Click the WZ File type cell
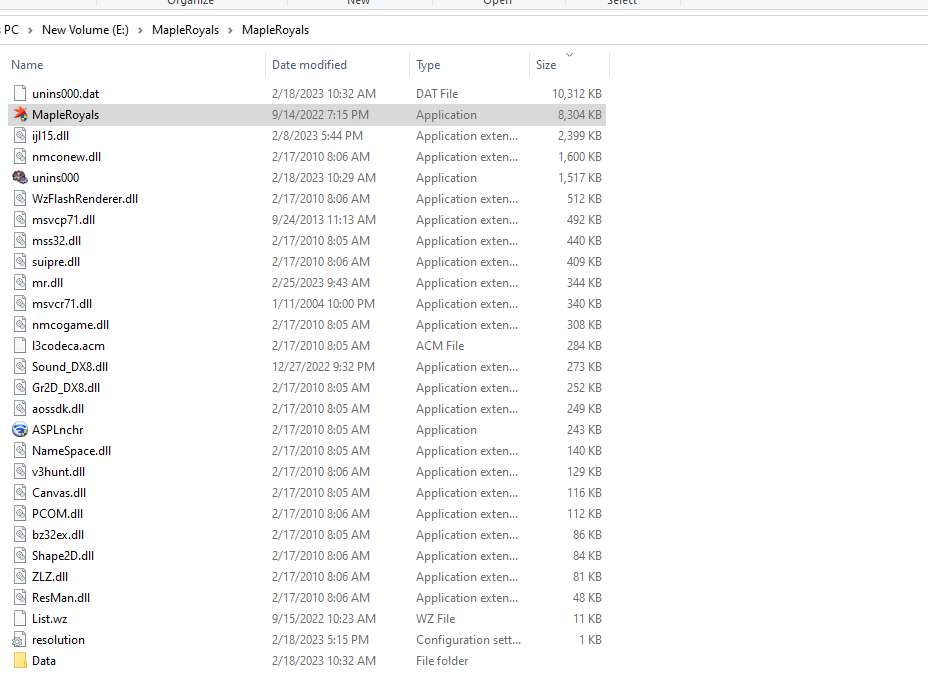Image resolution: width=928 pixels, height=679 pixels. (436, 619)
